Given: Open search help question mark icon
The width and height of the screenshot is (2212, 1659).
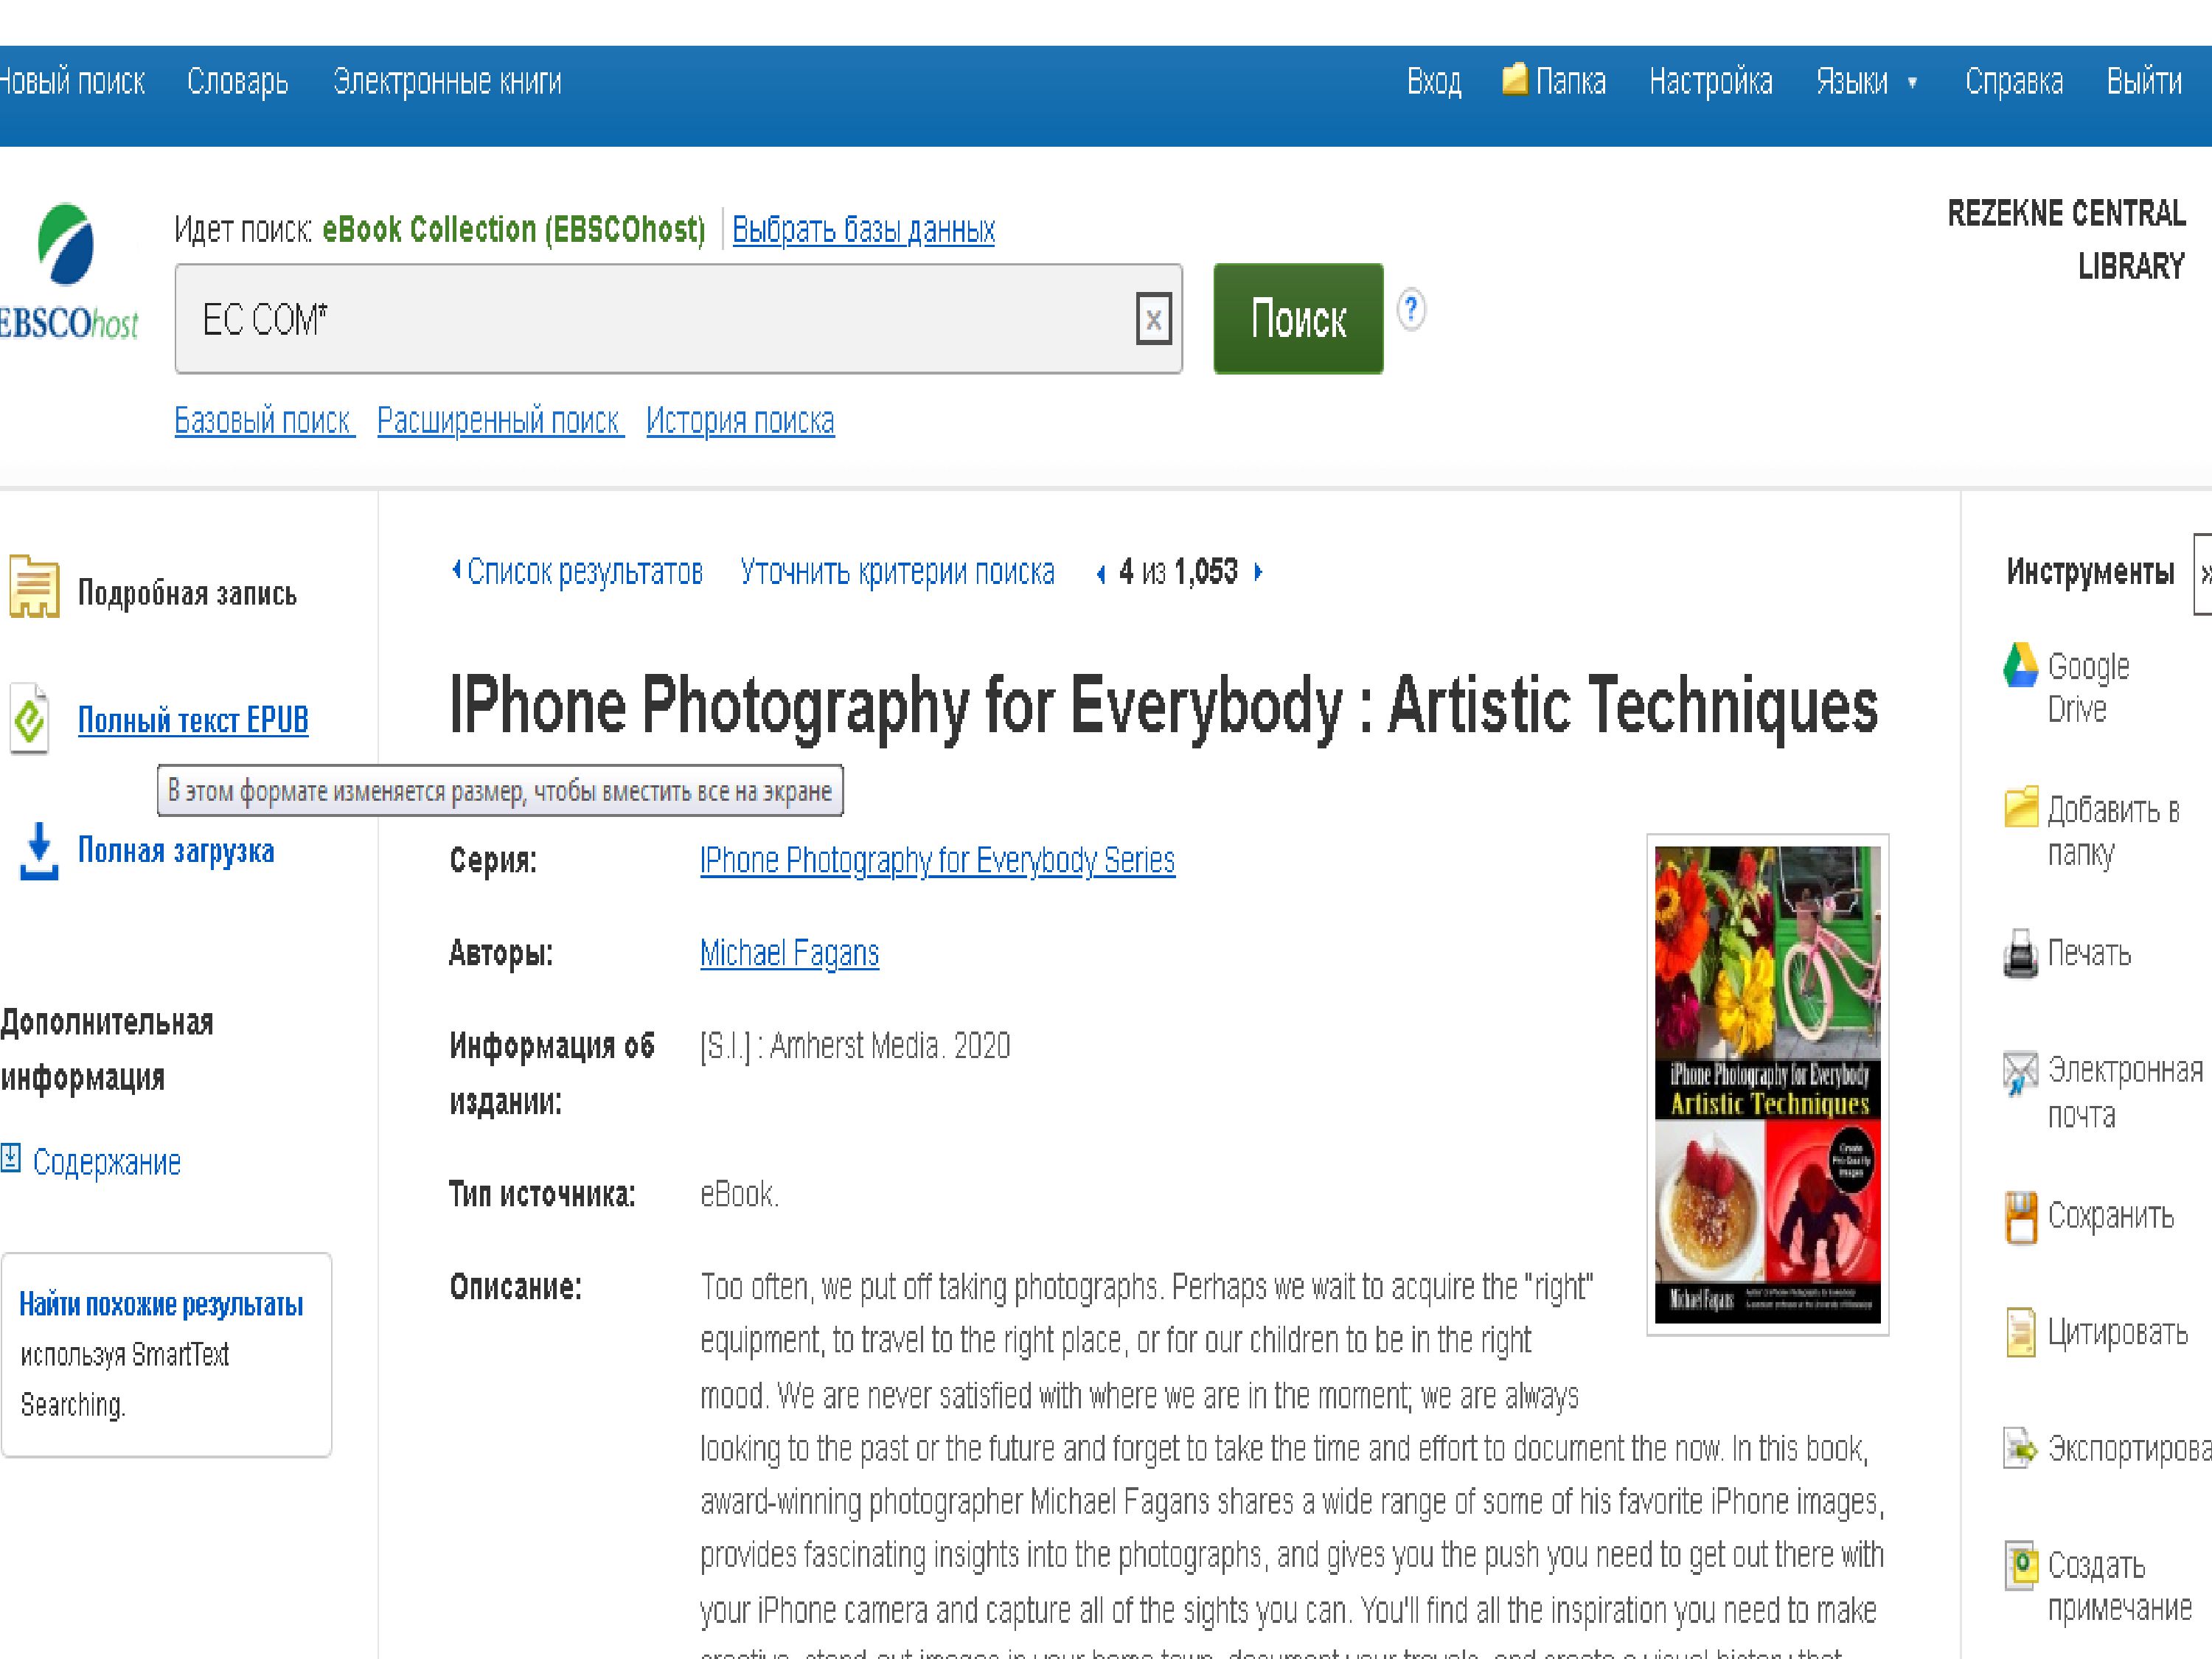Looking at the screenshot, I should pos(1411,309).
